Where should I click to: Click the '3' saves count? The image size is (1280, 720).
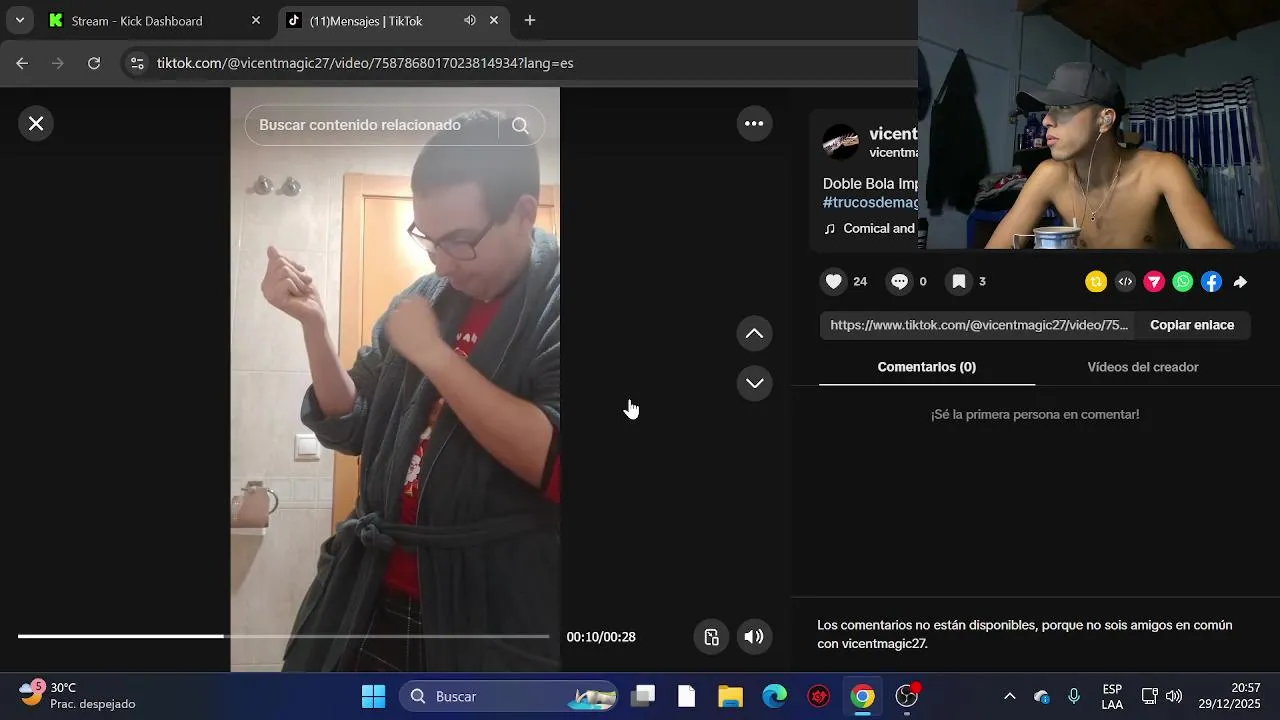(x=982, y=282)
